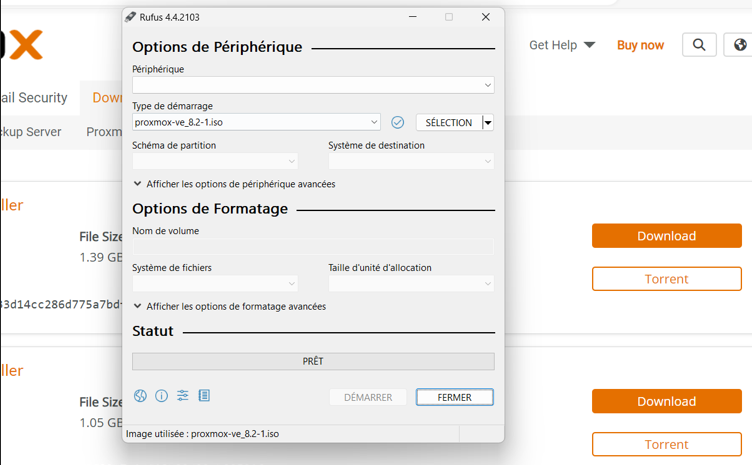The image size is (752, 465).
Task: Open the boot type dropdown showing proxmox-ve_8.2-1.iso
Action: 256,122
